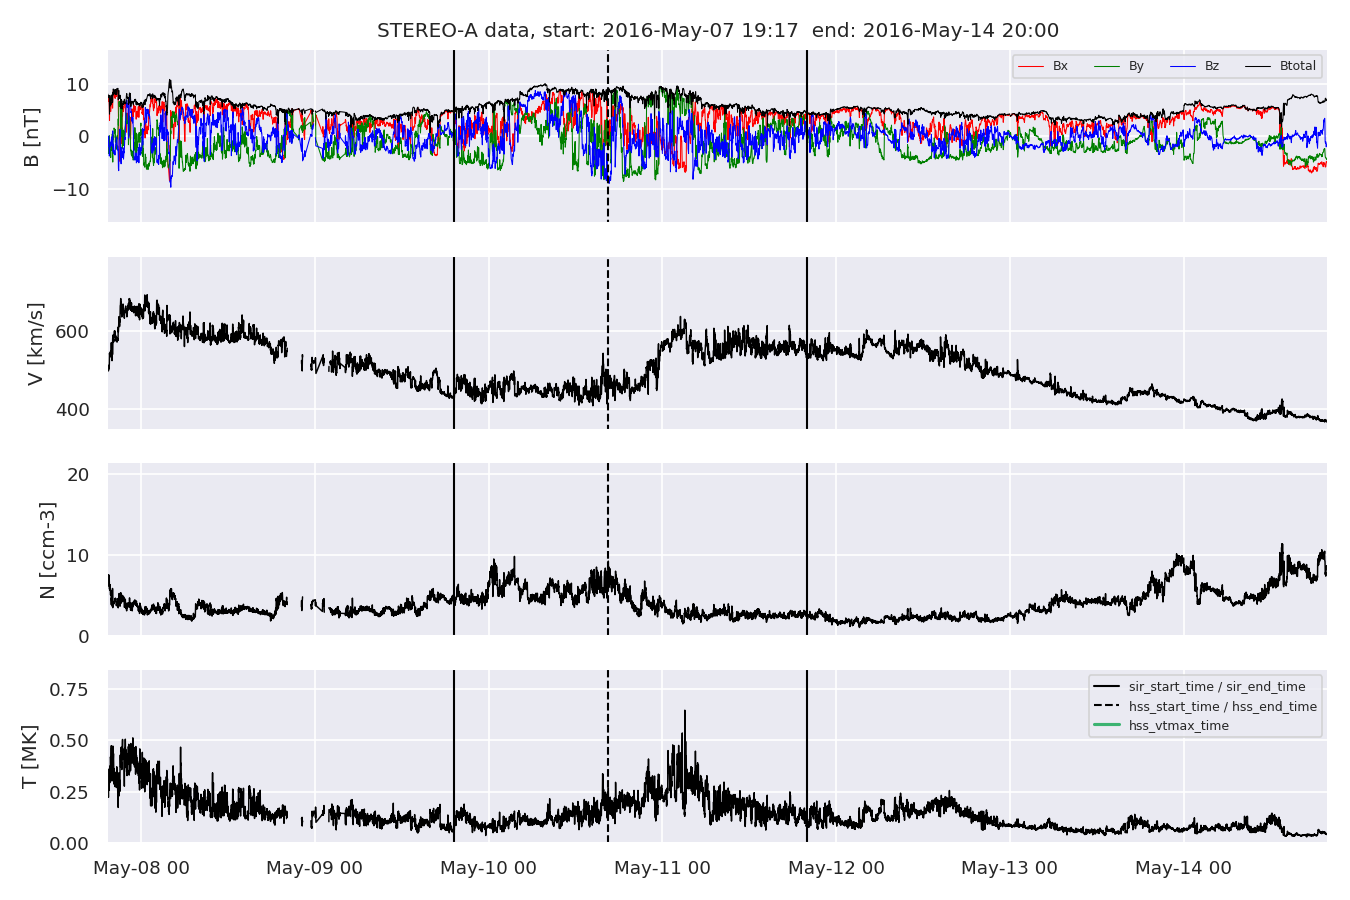Click the 600 tick on velocity axis
The image size is (1350, 900).
pyautogui.click(x=73, y=332)
